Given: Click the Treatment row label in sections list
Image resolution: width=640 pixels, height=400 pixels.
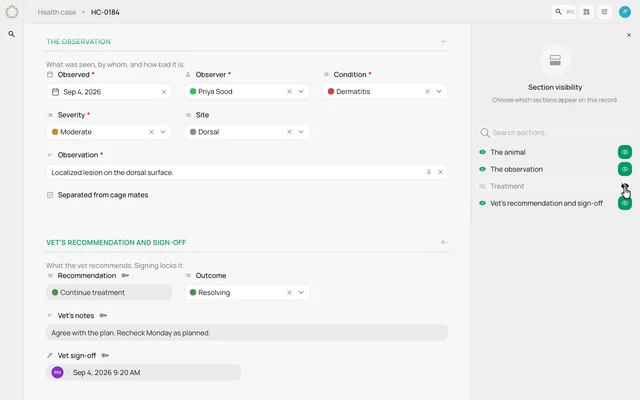Looking at the screenshot, I should (x=507, y=186).
